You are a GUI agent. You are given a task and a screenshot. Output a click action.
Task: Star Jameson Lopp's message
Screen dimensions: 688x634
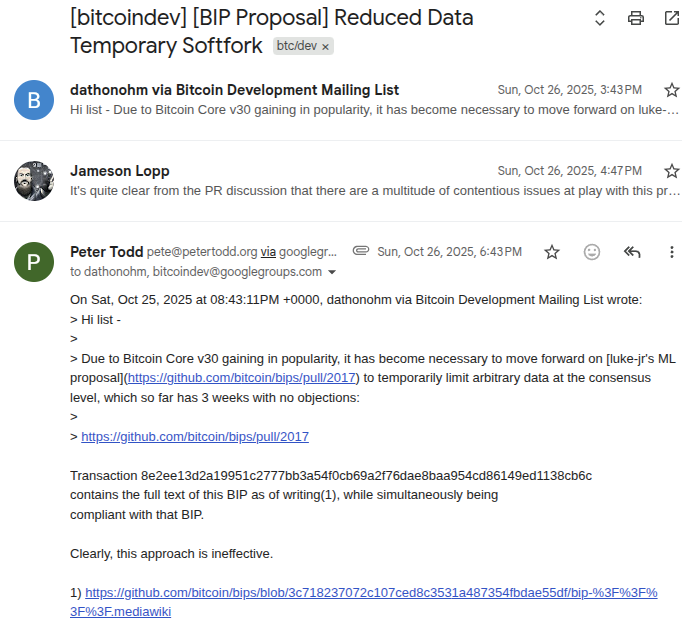point(672,171)
